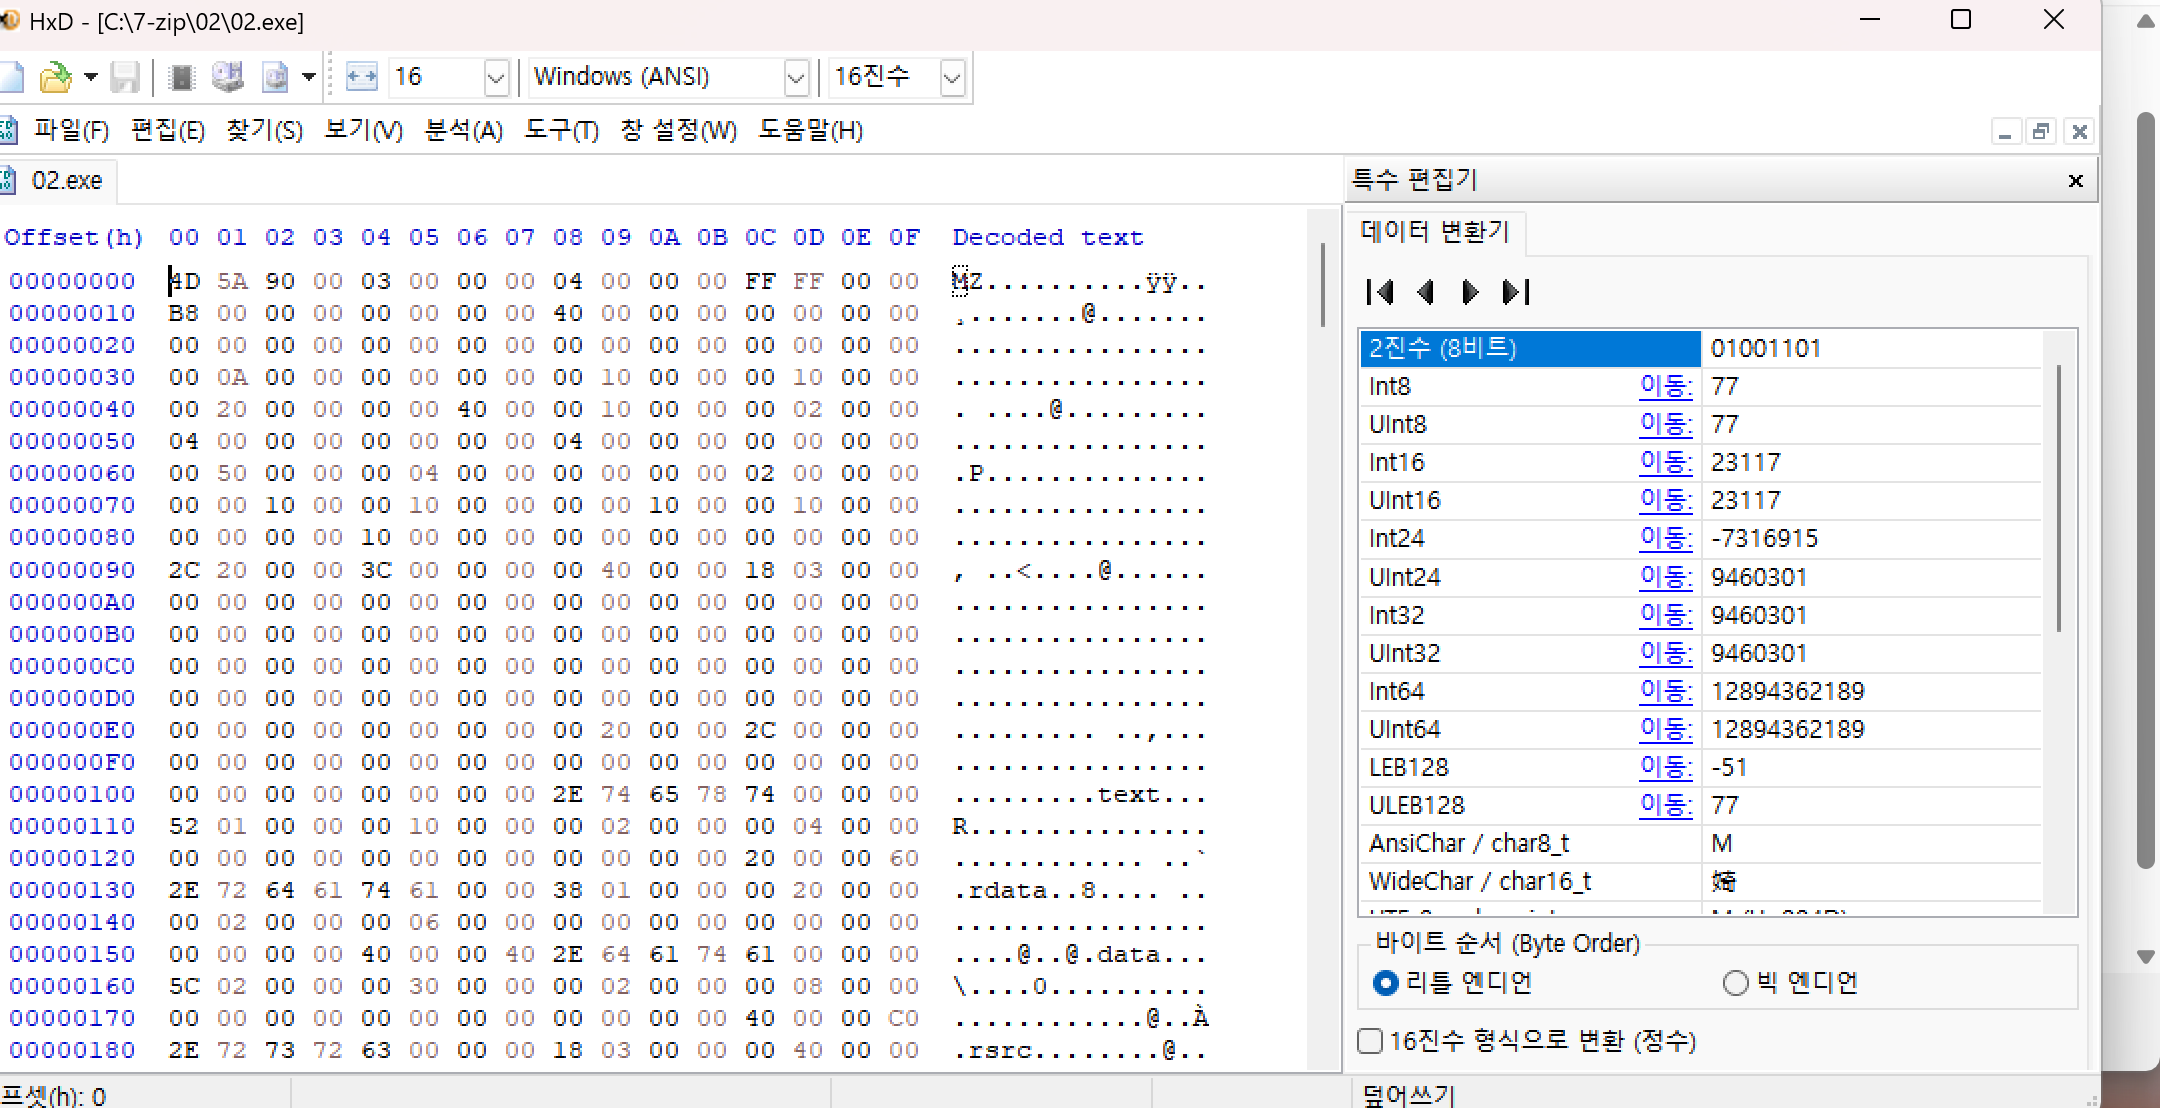Image resolution: width=2160 pixels, height=1108 pixels.
Task: Click the open disk image icon
Action: pos(275,77)
